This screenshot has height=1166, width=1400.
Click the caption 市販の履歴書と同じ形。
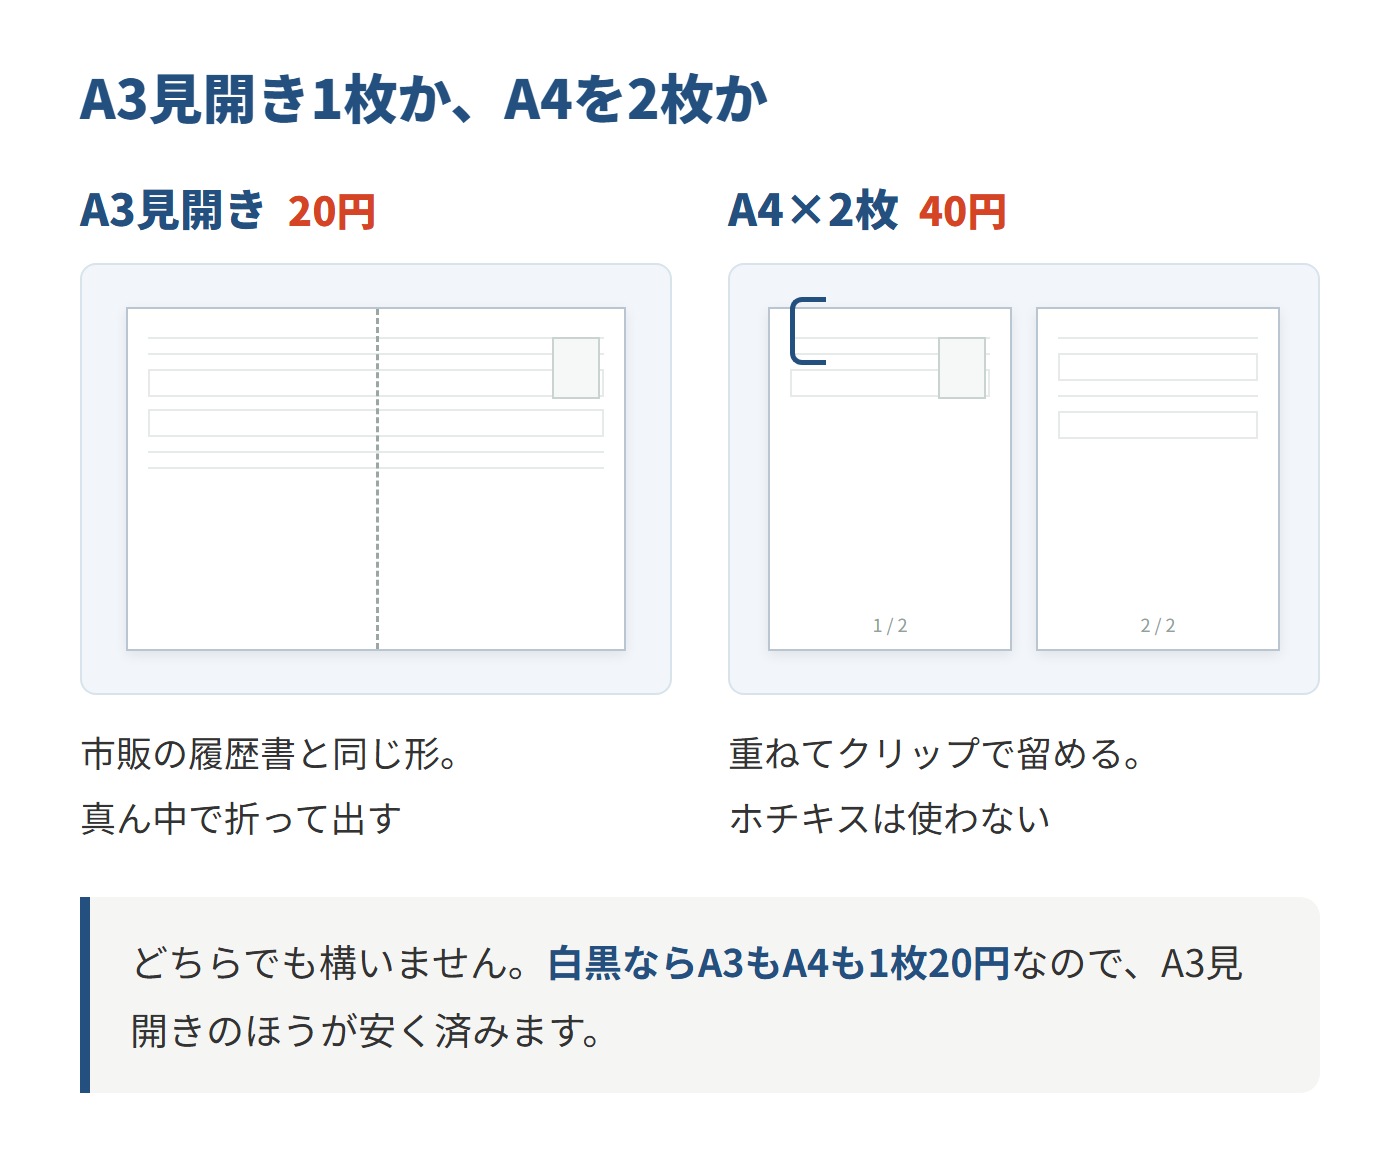(x=270, y=754)
